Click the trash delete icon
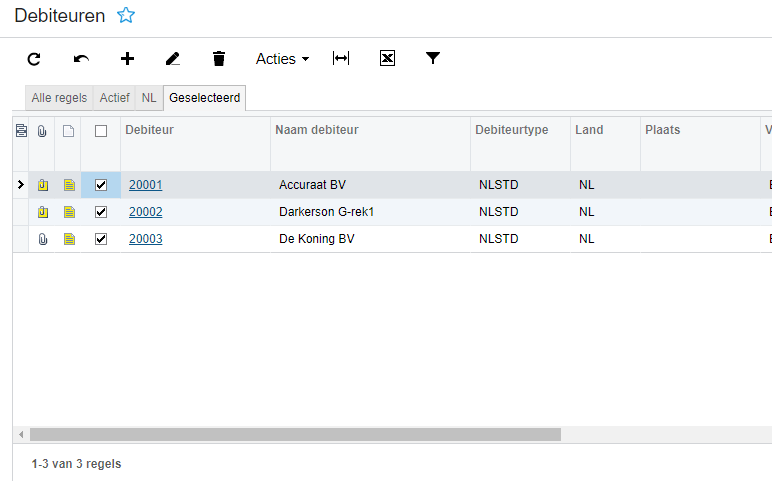This screenshot has height=481, width=772. tap(219, 59)
